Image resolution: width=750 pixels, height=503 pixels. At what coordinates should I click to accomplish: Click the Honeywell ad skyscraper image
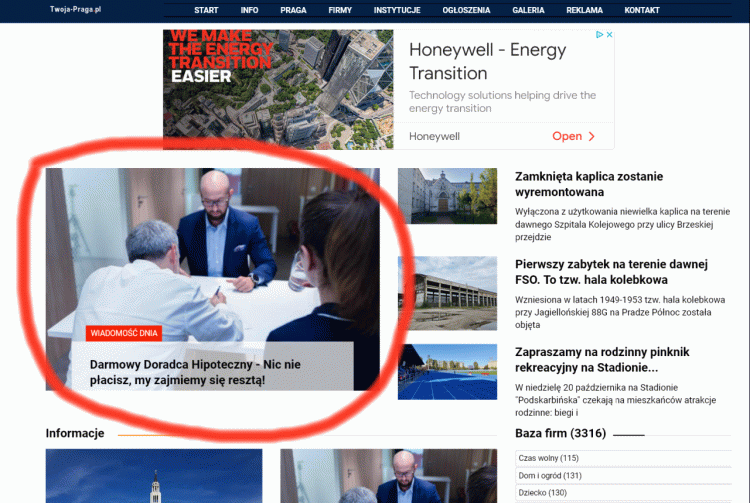point(278,90)
